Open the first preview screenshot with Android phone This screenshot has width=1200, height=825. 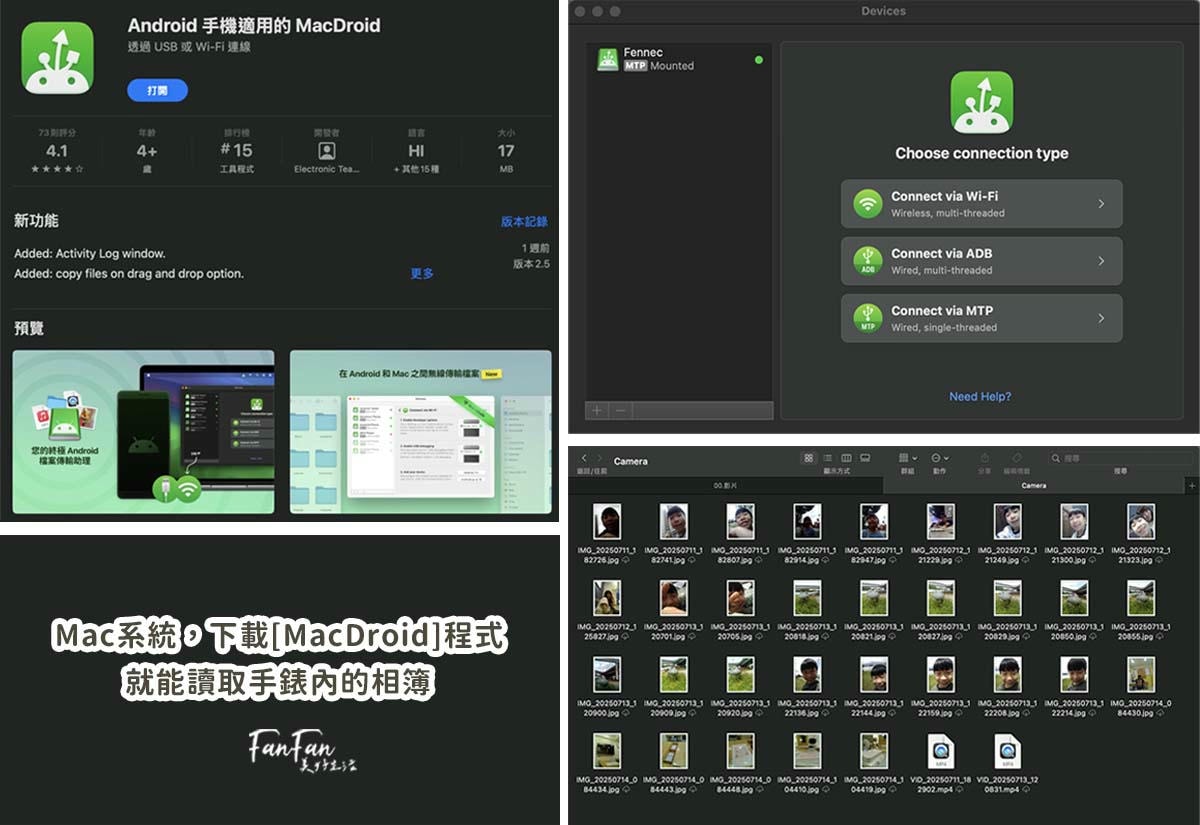143,432
